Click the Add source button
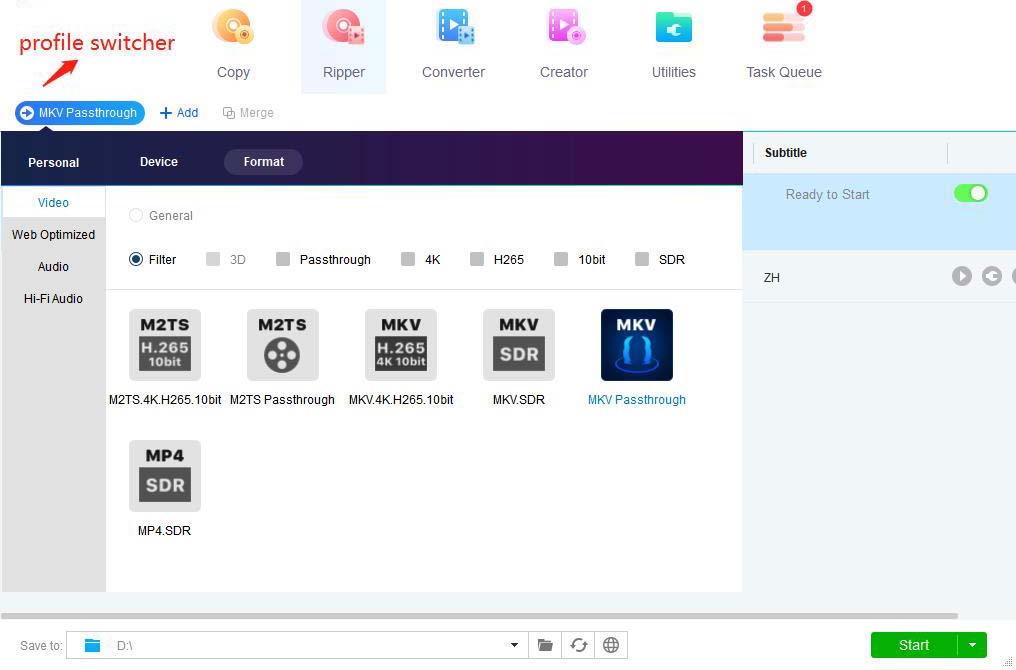This screenshot has height=670, width=1016. point(179,113)
